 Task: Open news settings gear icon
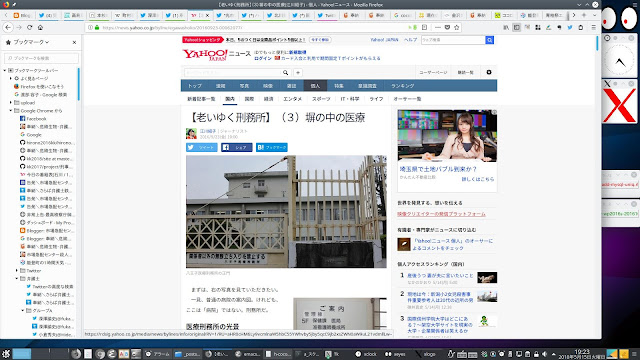click(x=489, y=72)
